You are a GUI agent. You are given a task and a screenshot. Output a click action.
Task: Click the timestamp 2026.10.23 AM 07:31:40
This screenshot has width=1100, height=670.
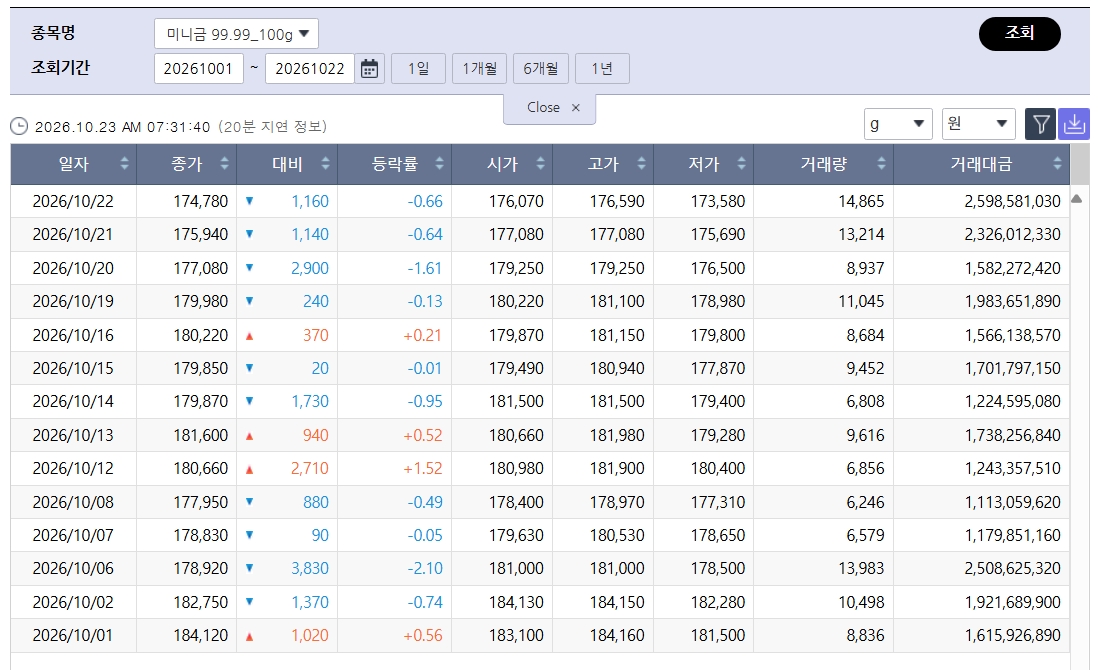pyautogui.click(x=123, y=127)
